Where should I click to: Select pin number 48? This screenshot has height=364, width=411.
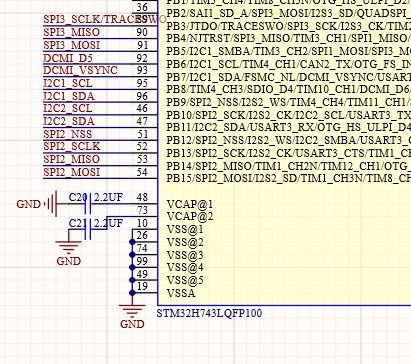click(x=142, y=197)
